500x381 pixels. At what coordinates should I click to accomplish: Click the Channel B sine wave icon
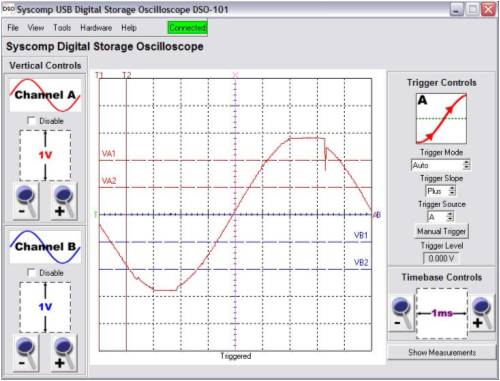[45, 247]
